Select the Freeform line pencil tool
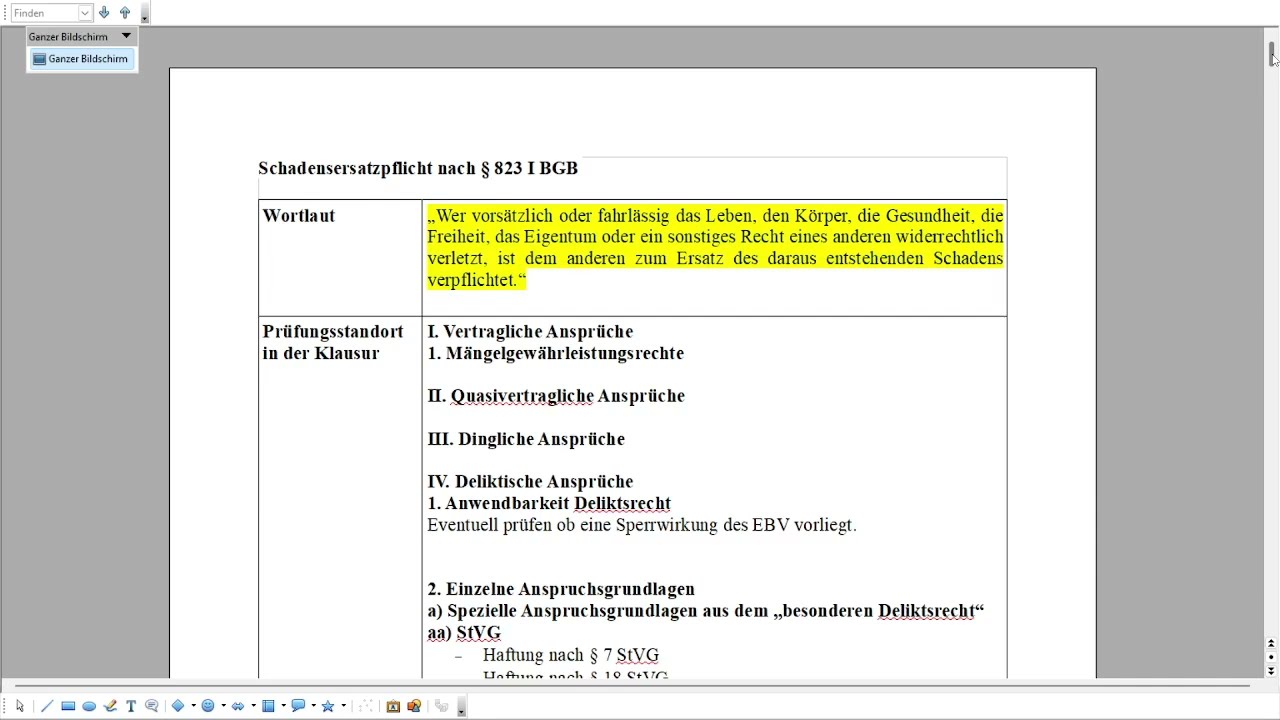The width and height of the screenshot is (1280, 720). 110,706
